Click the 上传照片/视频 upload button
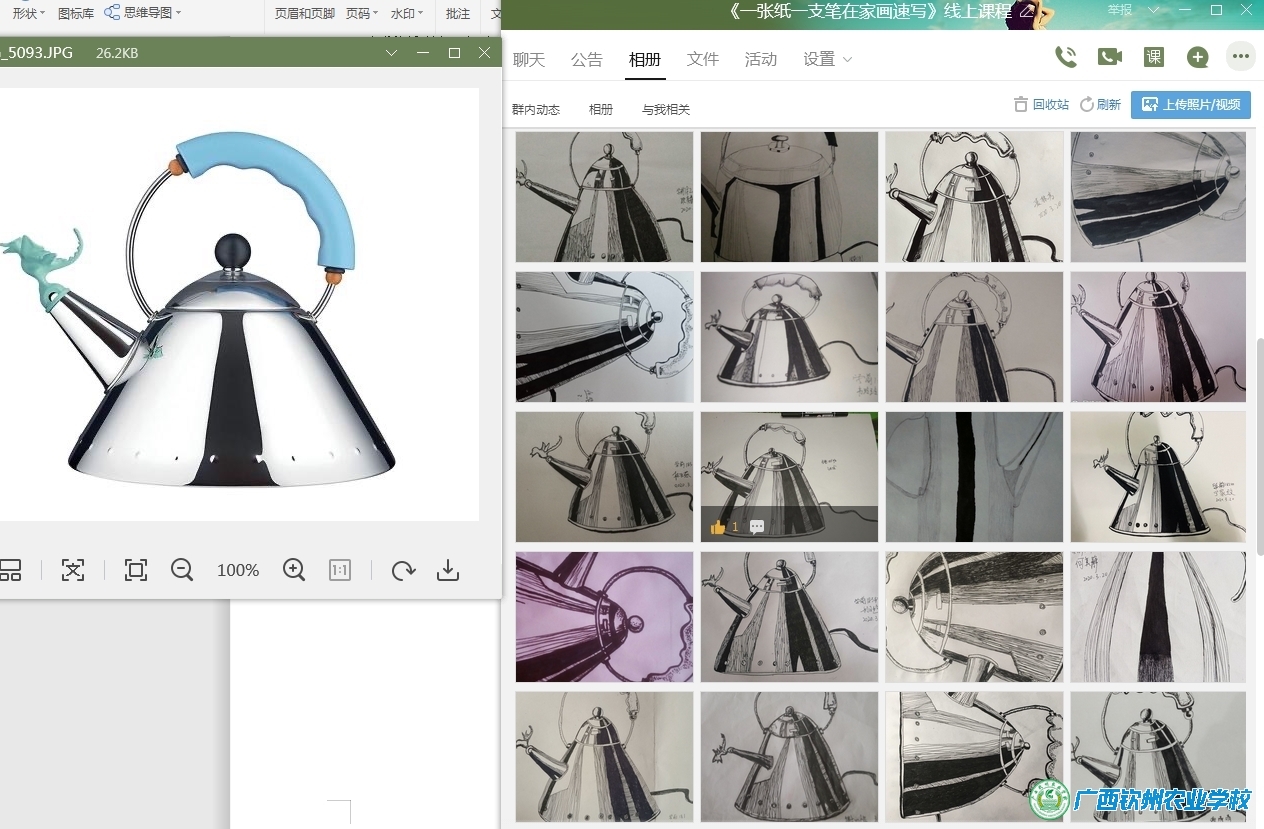1264x829 pixels. (x=1190, y=105)
